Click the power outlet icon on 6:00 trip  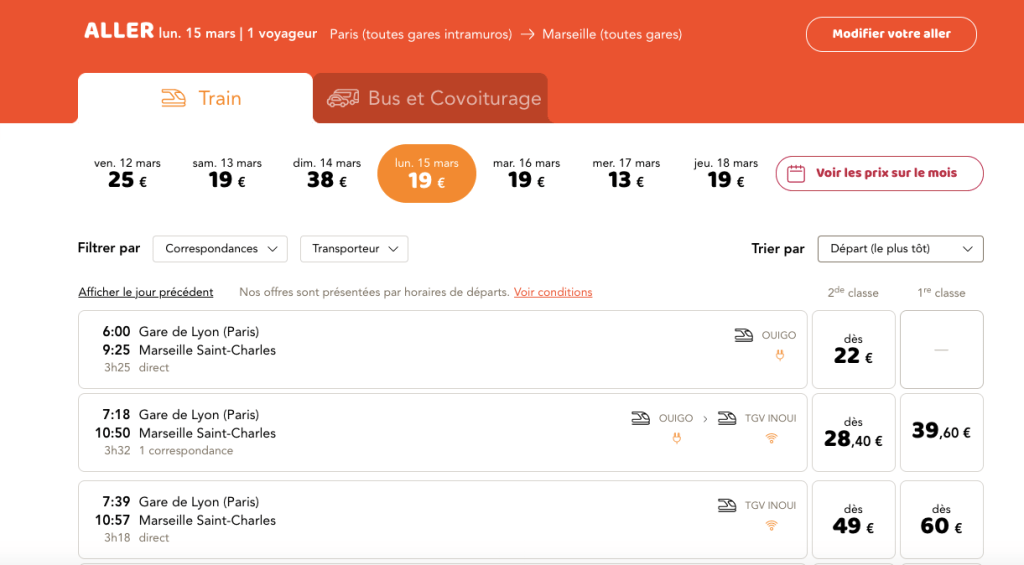(x=780, y=355)
